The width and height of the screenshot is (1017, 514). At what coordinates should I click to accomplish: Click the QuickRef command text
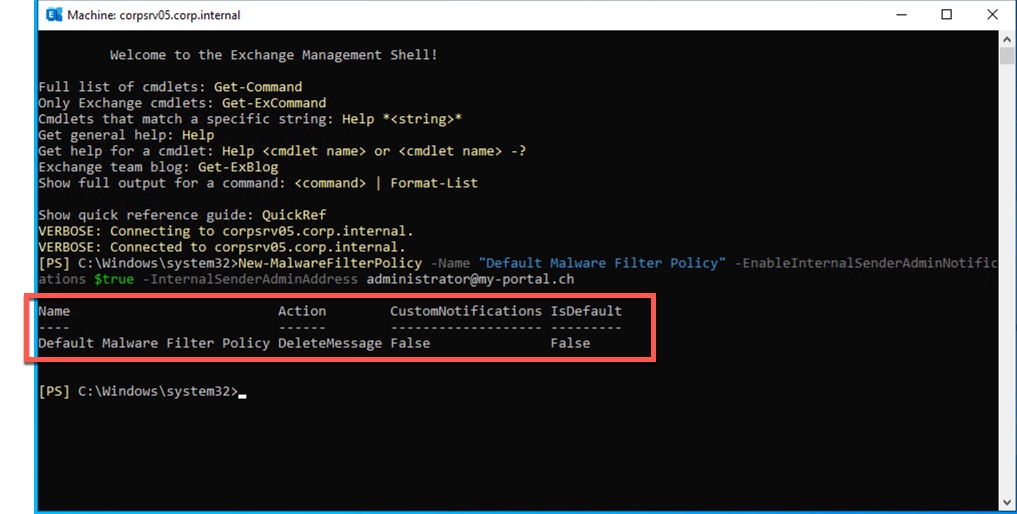[x=293, y=215]
